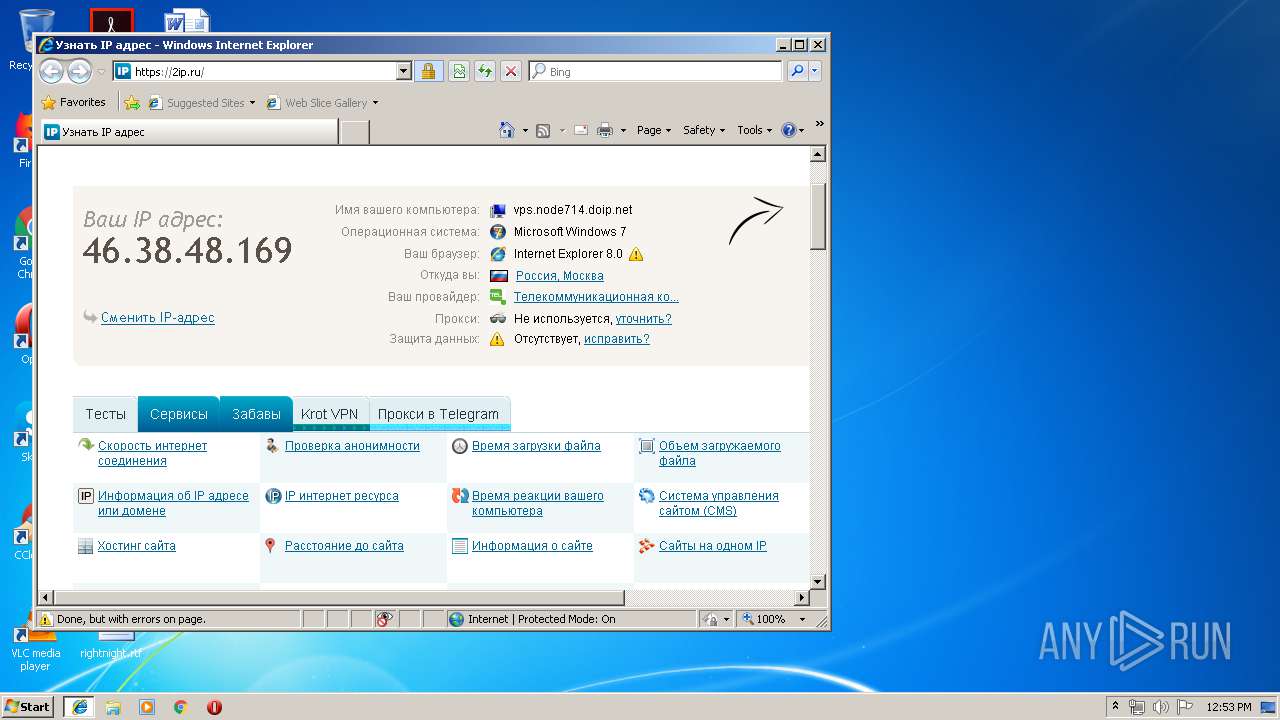The height and width of the screenshot is (720, 1280).
Task: Switch to the Сервисы tab
Action: pos(179,414)
